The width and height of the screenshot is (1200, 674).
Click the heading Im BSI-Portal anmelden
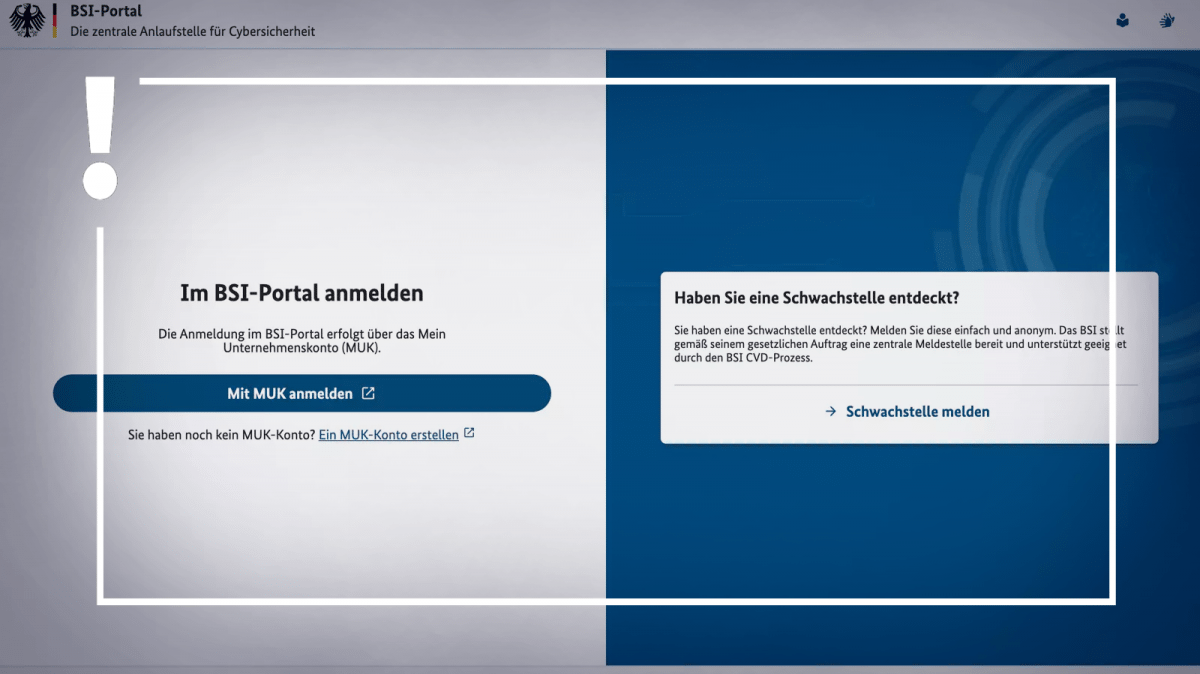coord(301,293)
